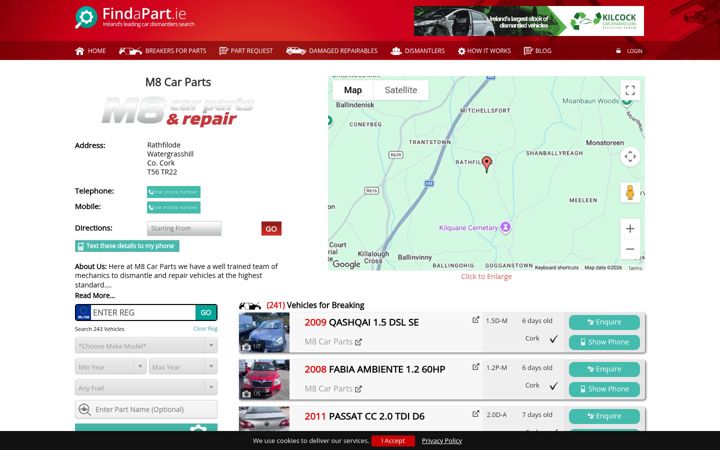The height and width of the screenshot is (450, 720).
Task: Reveal the telephone number
Action: tap(174, 192)
